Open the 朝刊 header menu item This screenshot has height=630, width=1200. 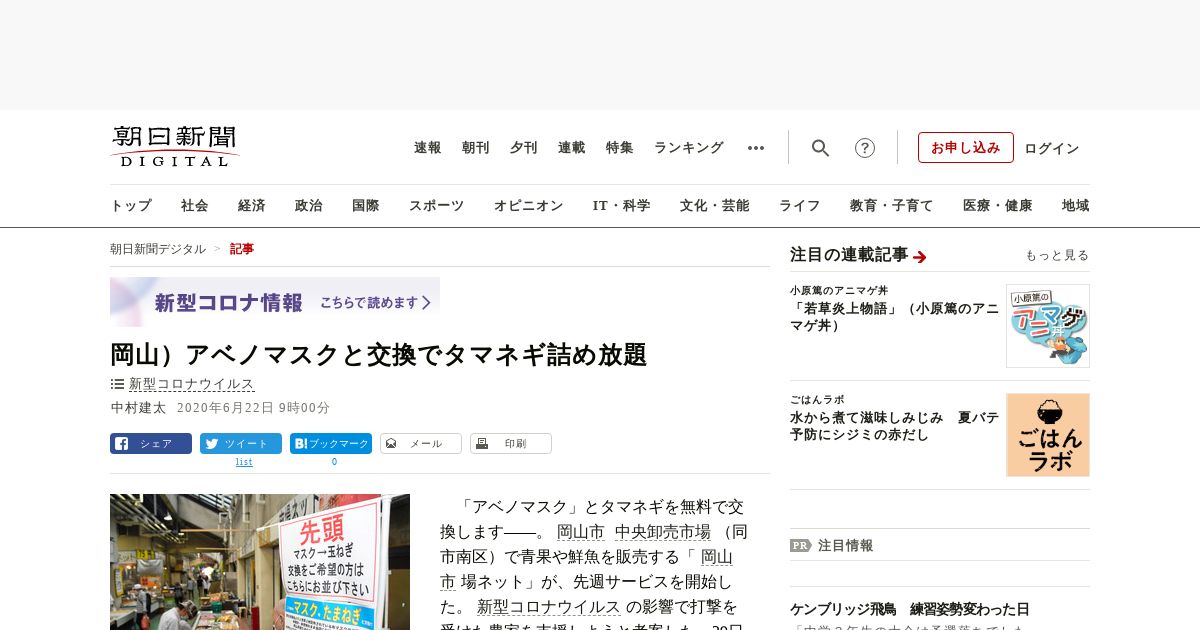(476, 148)
